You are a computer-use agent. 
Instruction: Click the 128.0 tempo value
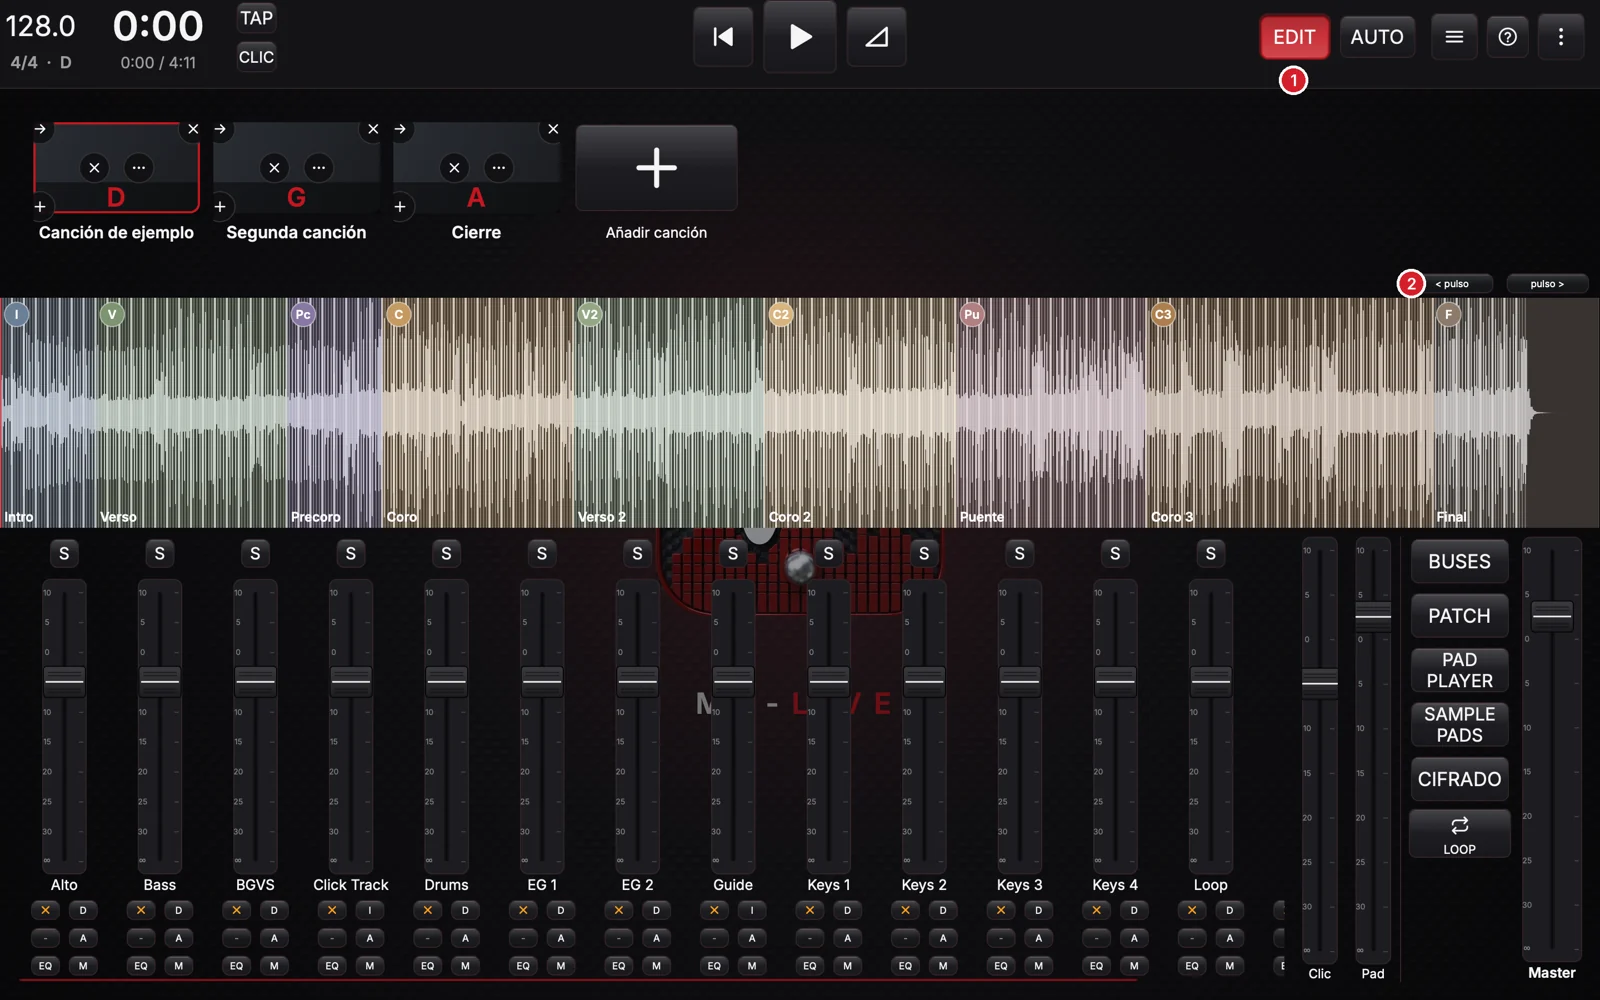click(x=41, y=26)
